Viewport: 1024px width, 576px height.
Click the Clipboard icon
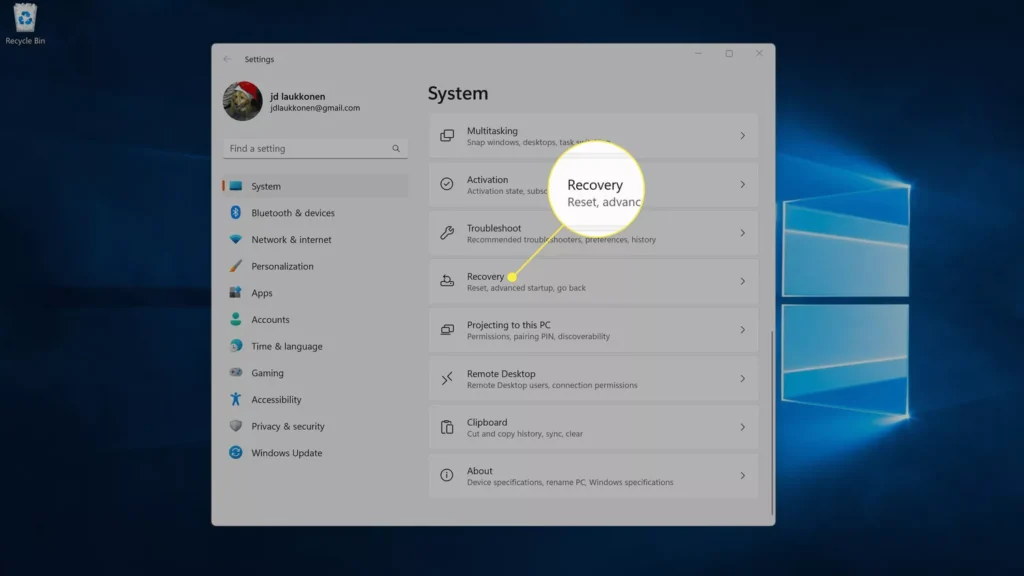coord(447,427)
